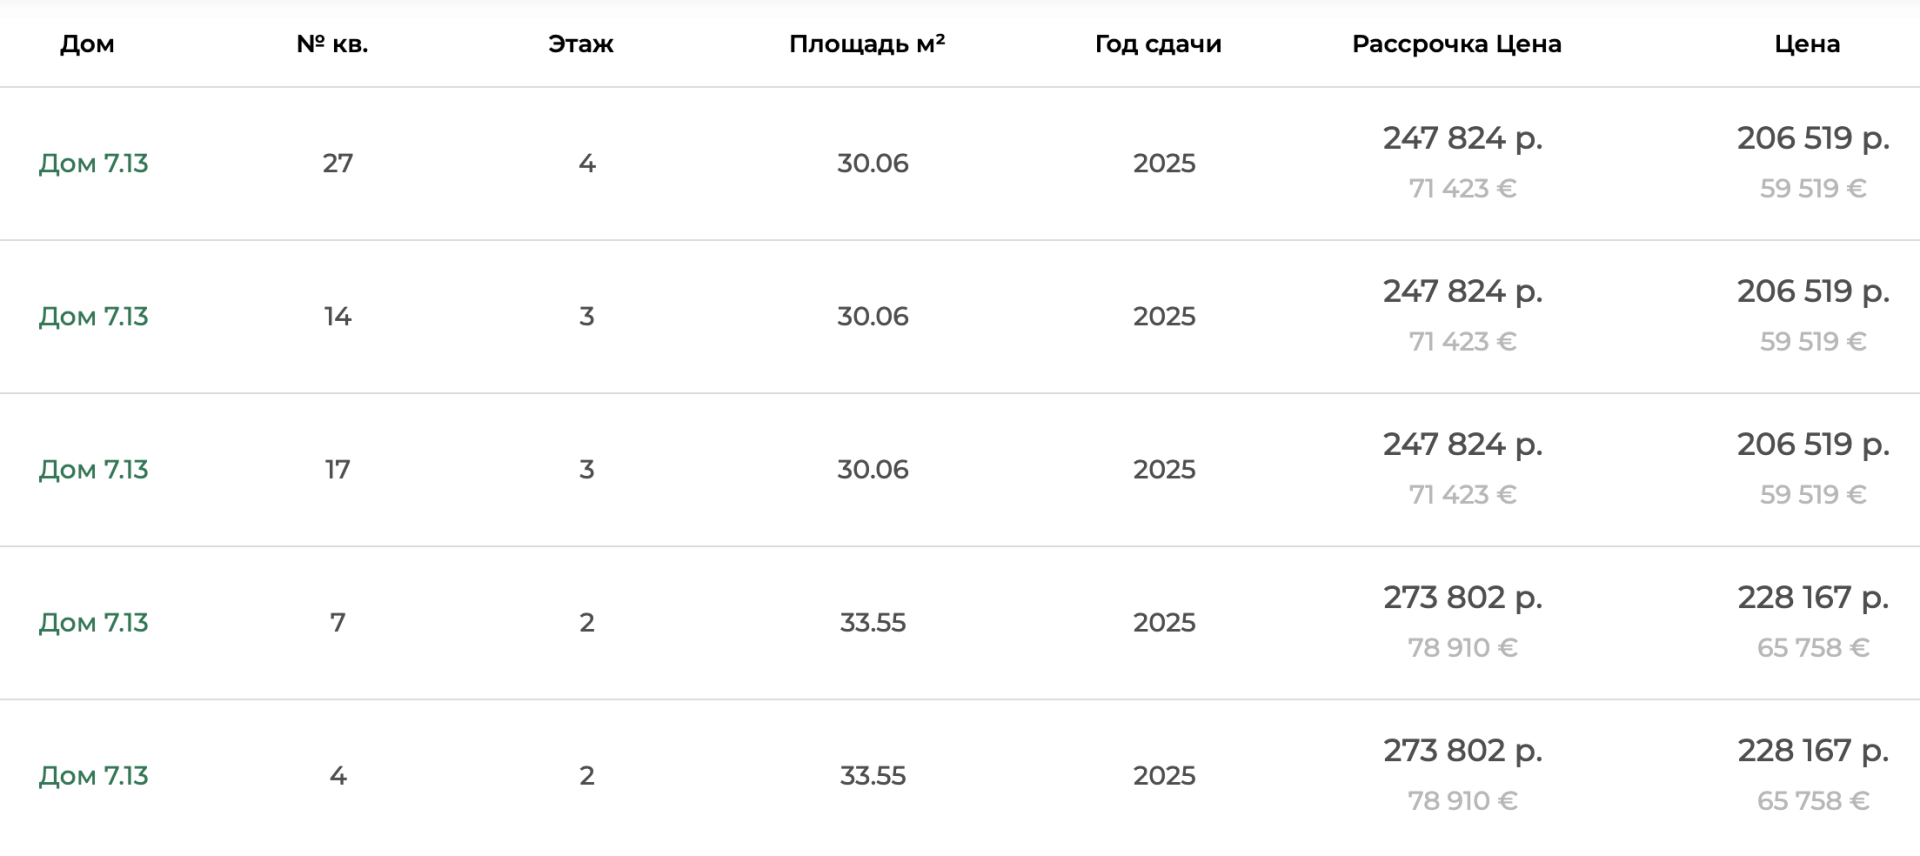
Task: Open the Дом 7.13 link for apartment 14
Action: pyautogui.click(x=92, y=316)
